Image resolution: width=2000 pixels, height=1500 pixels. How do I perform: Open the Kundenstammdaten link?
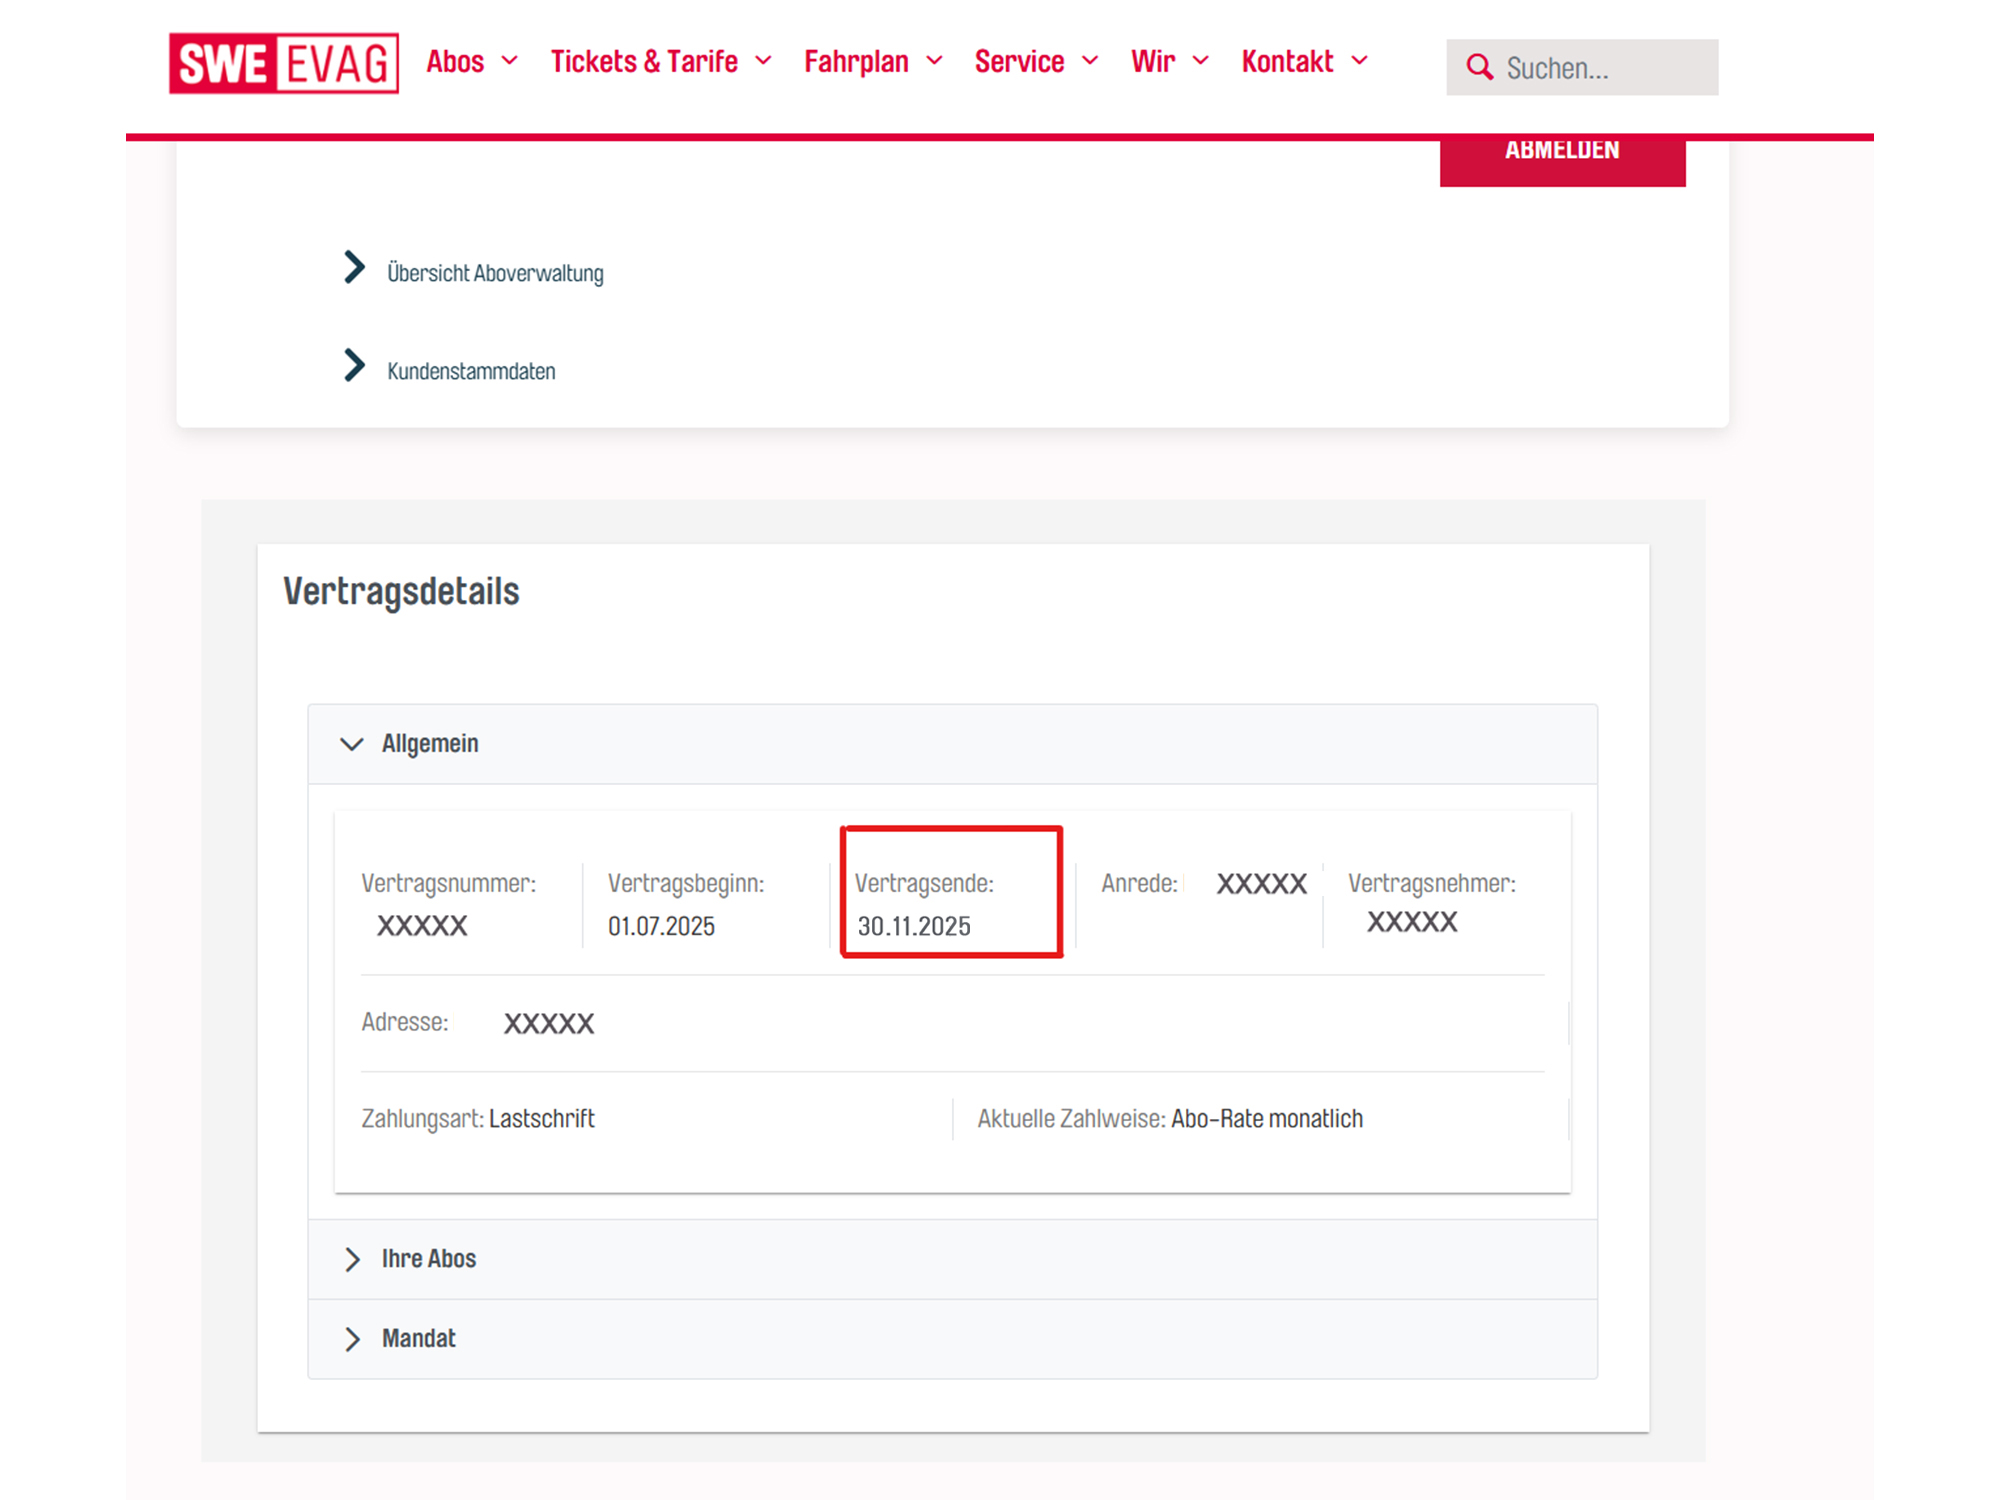pos(471,371)
